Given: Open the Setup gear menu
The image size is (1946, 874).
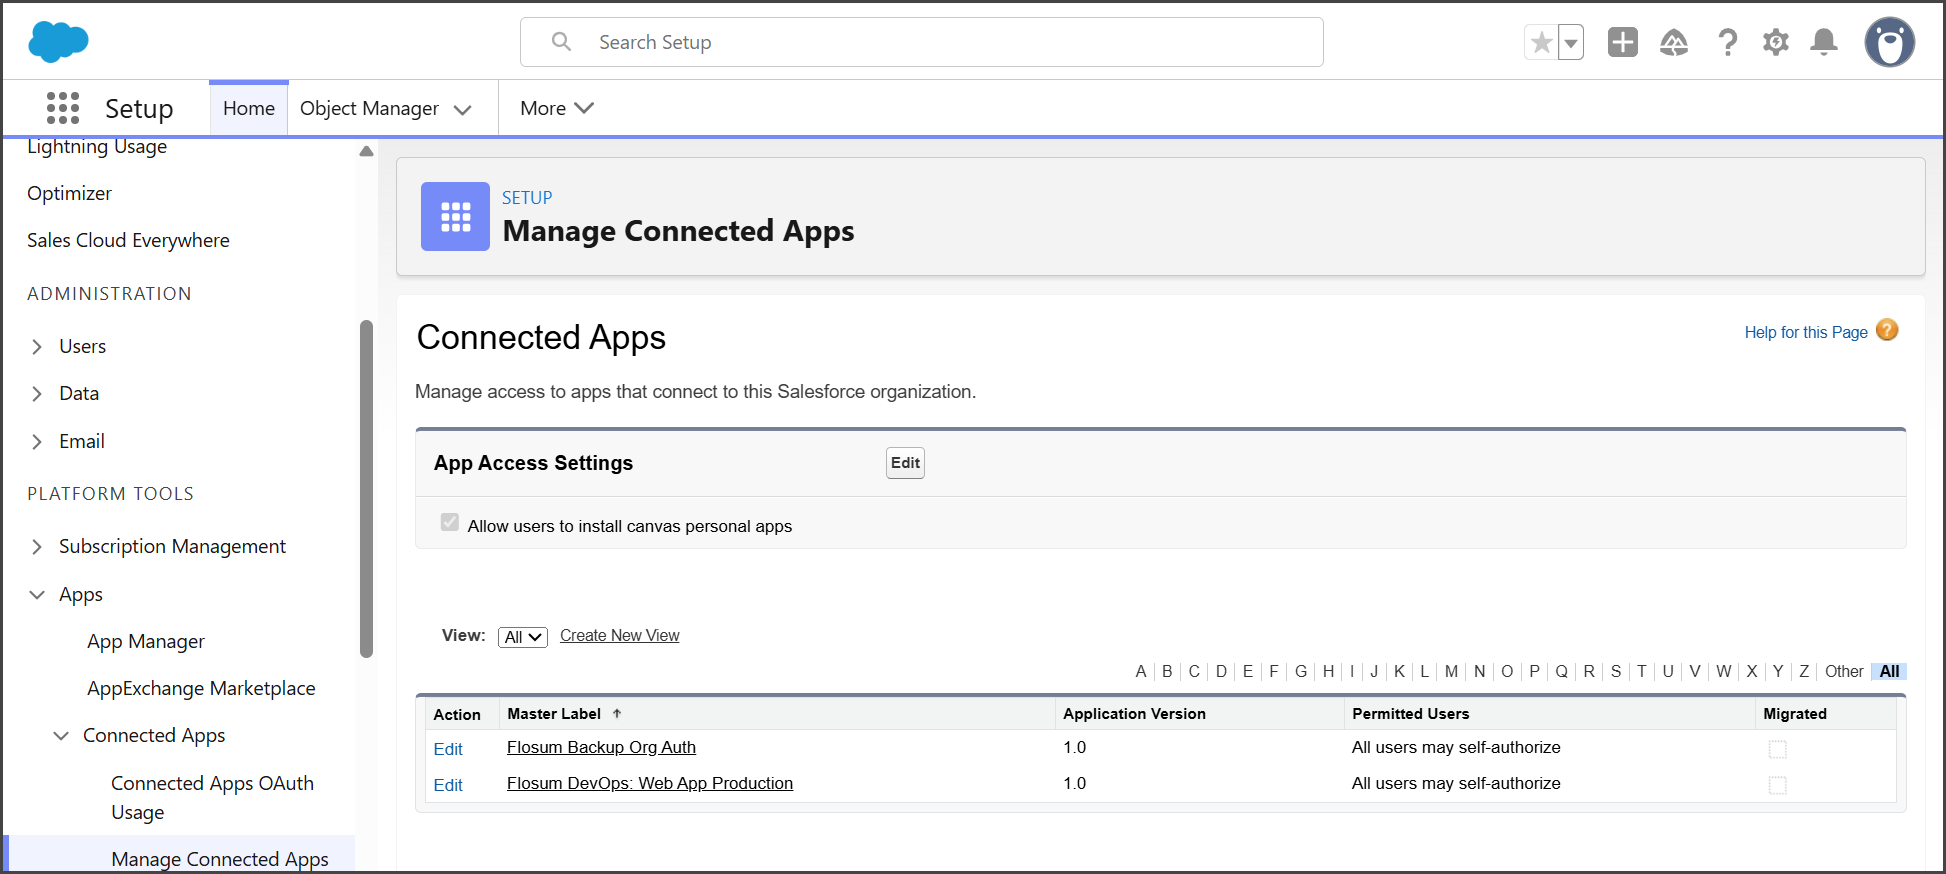Looking at the screenshot, I should point(1775,42).
